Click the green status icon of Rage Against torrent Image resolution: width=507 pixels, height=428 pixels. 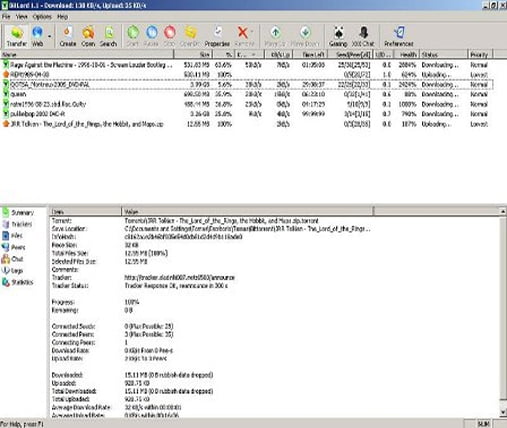point(6,65)
